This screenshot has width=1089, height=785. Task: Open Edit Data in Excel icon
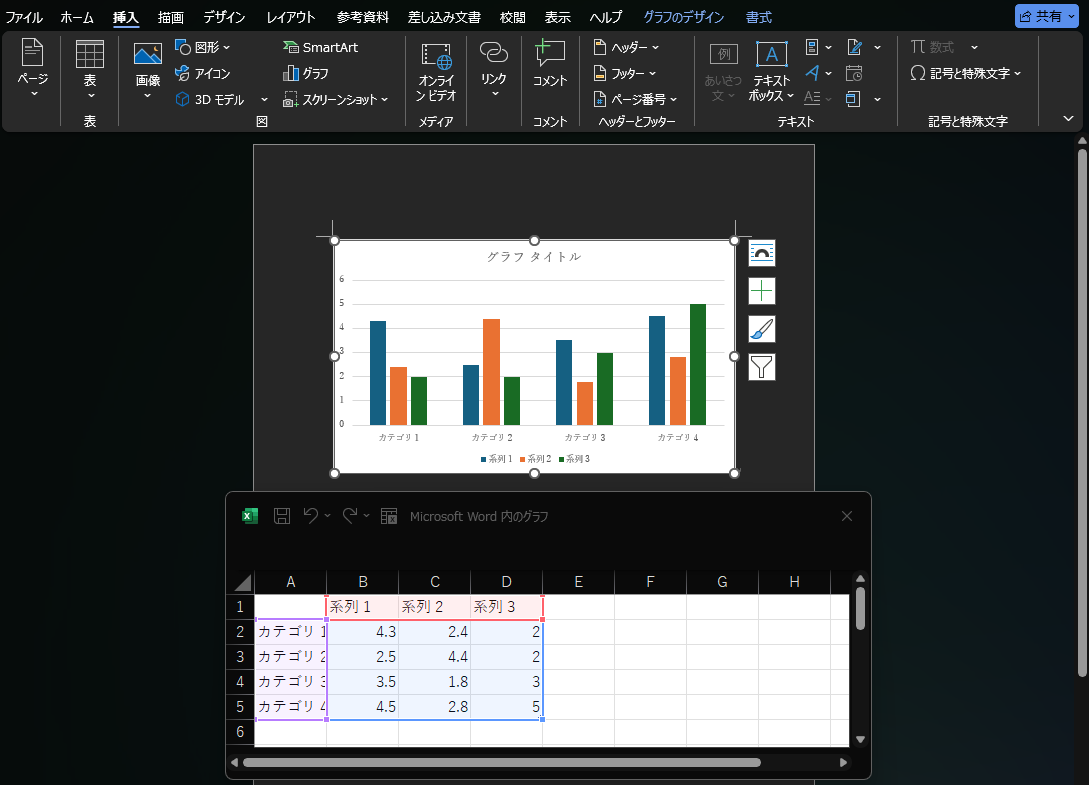pos(389,516)
